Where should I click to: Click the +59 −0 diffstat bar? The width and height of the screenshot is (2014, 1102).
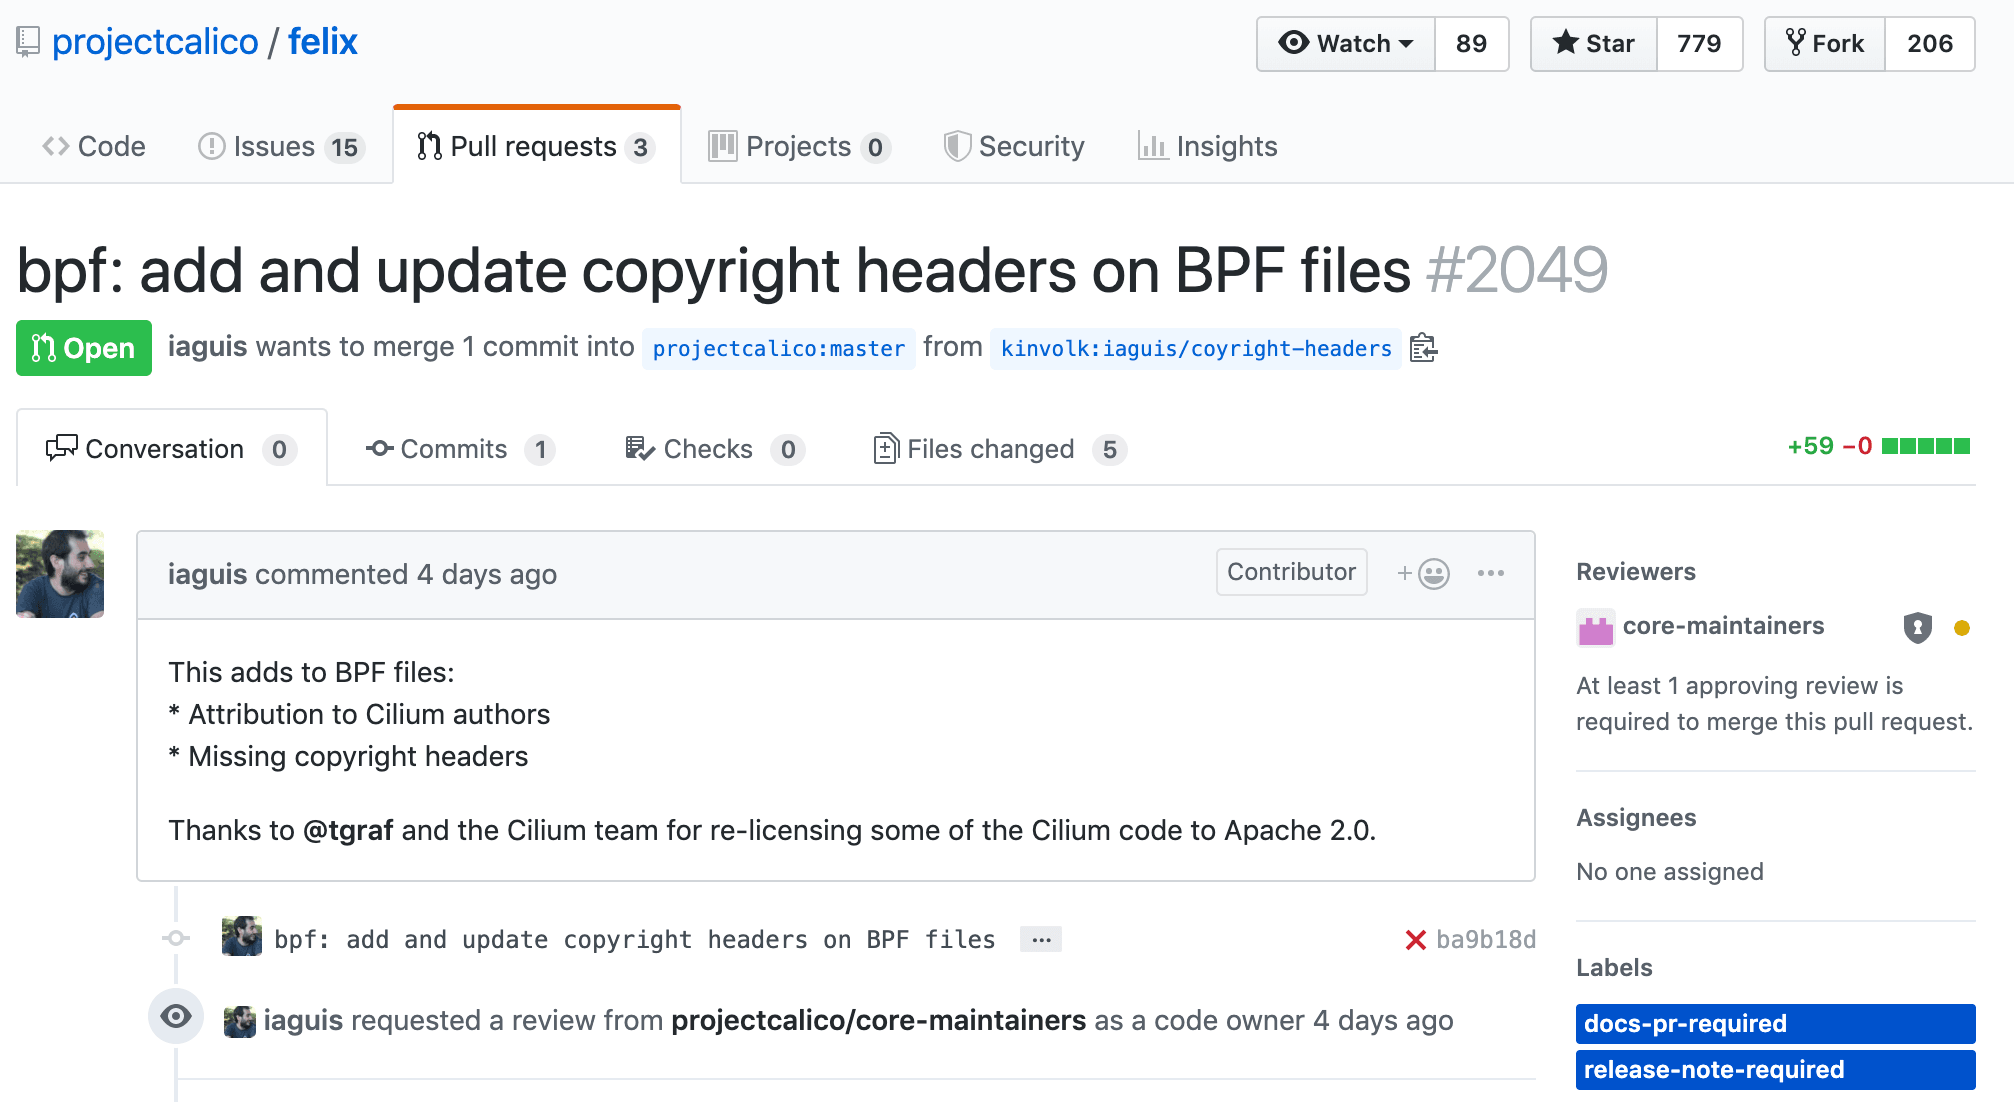click(1878, 446)
